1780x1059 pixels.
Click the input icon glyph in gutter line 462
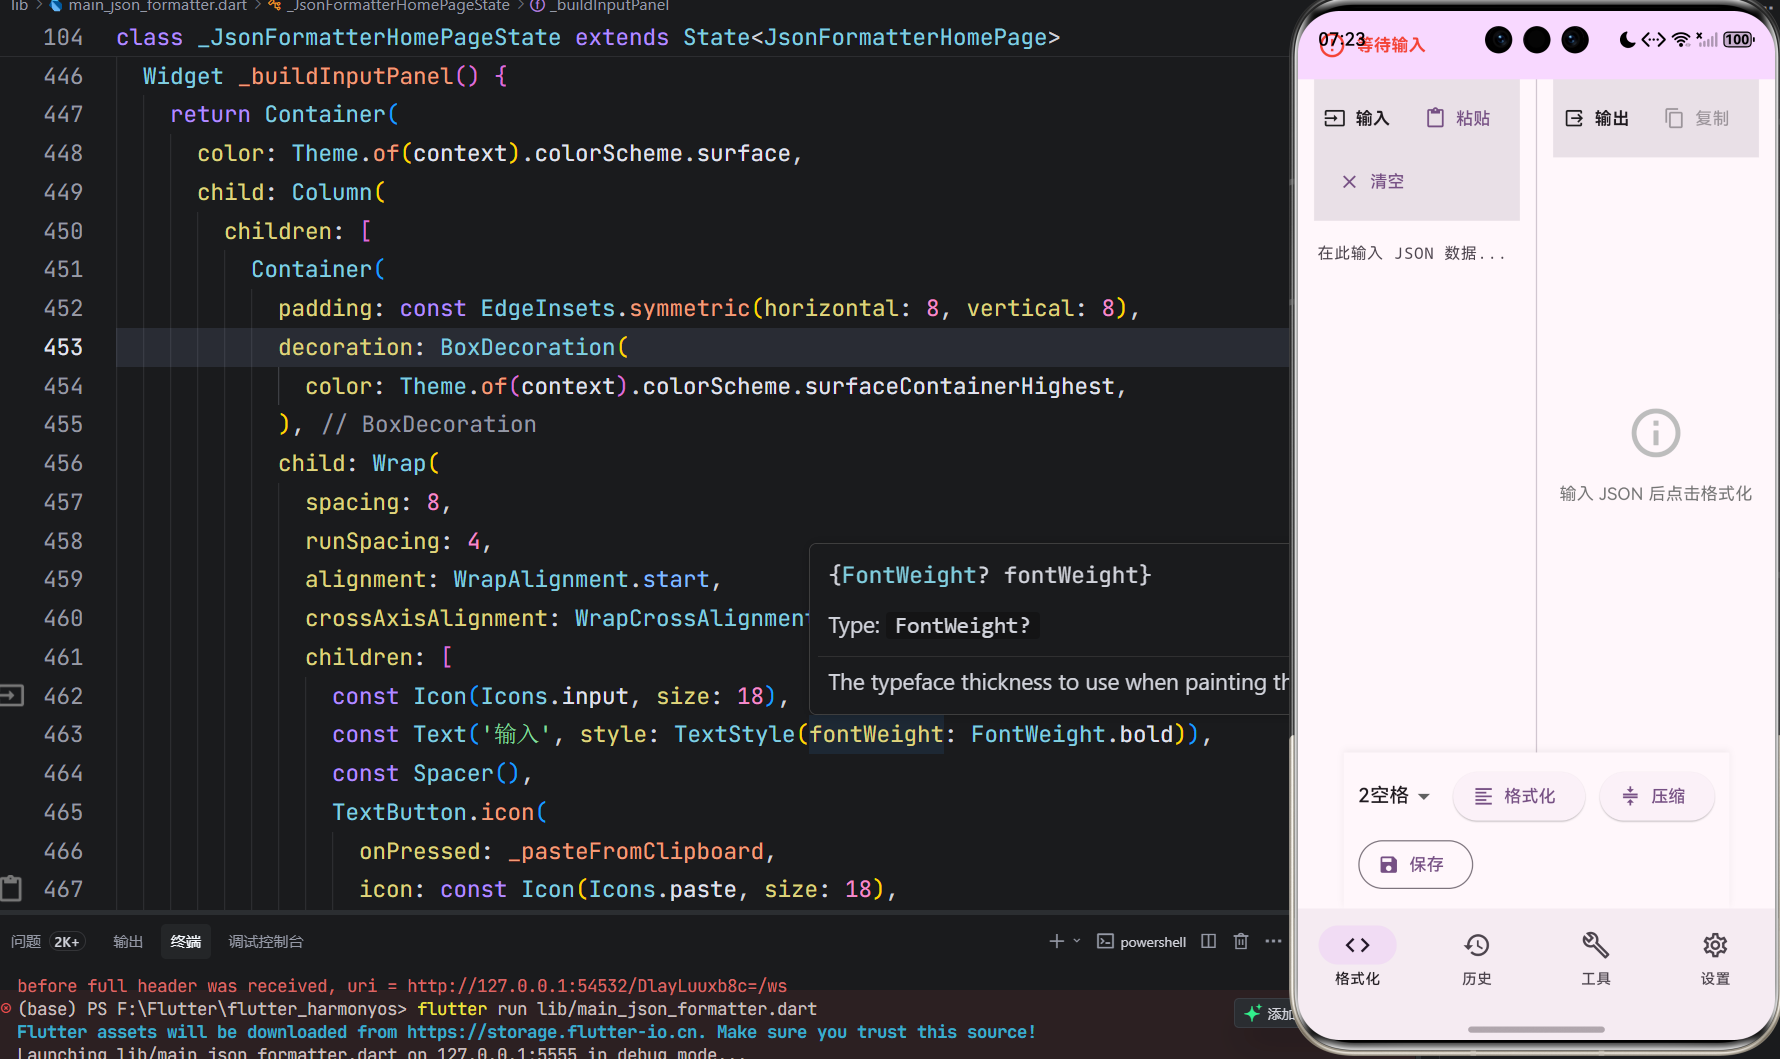click(x=11, y=695)
